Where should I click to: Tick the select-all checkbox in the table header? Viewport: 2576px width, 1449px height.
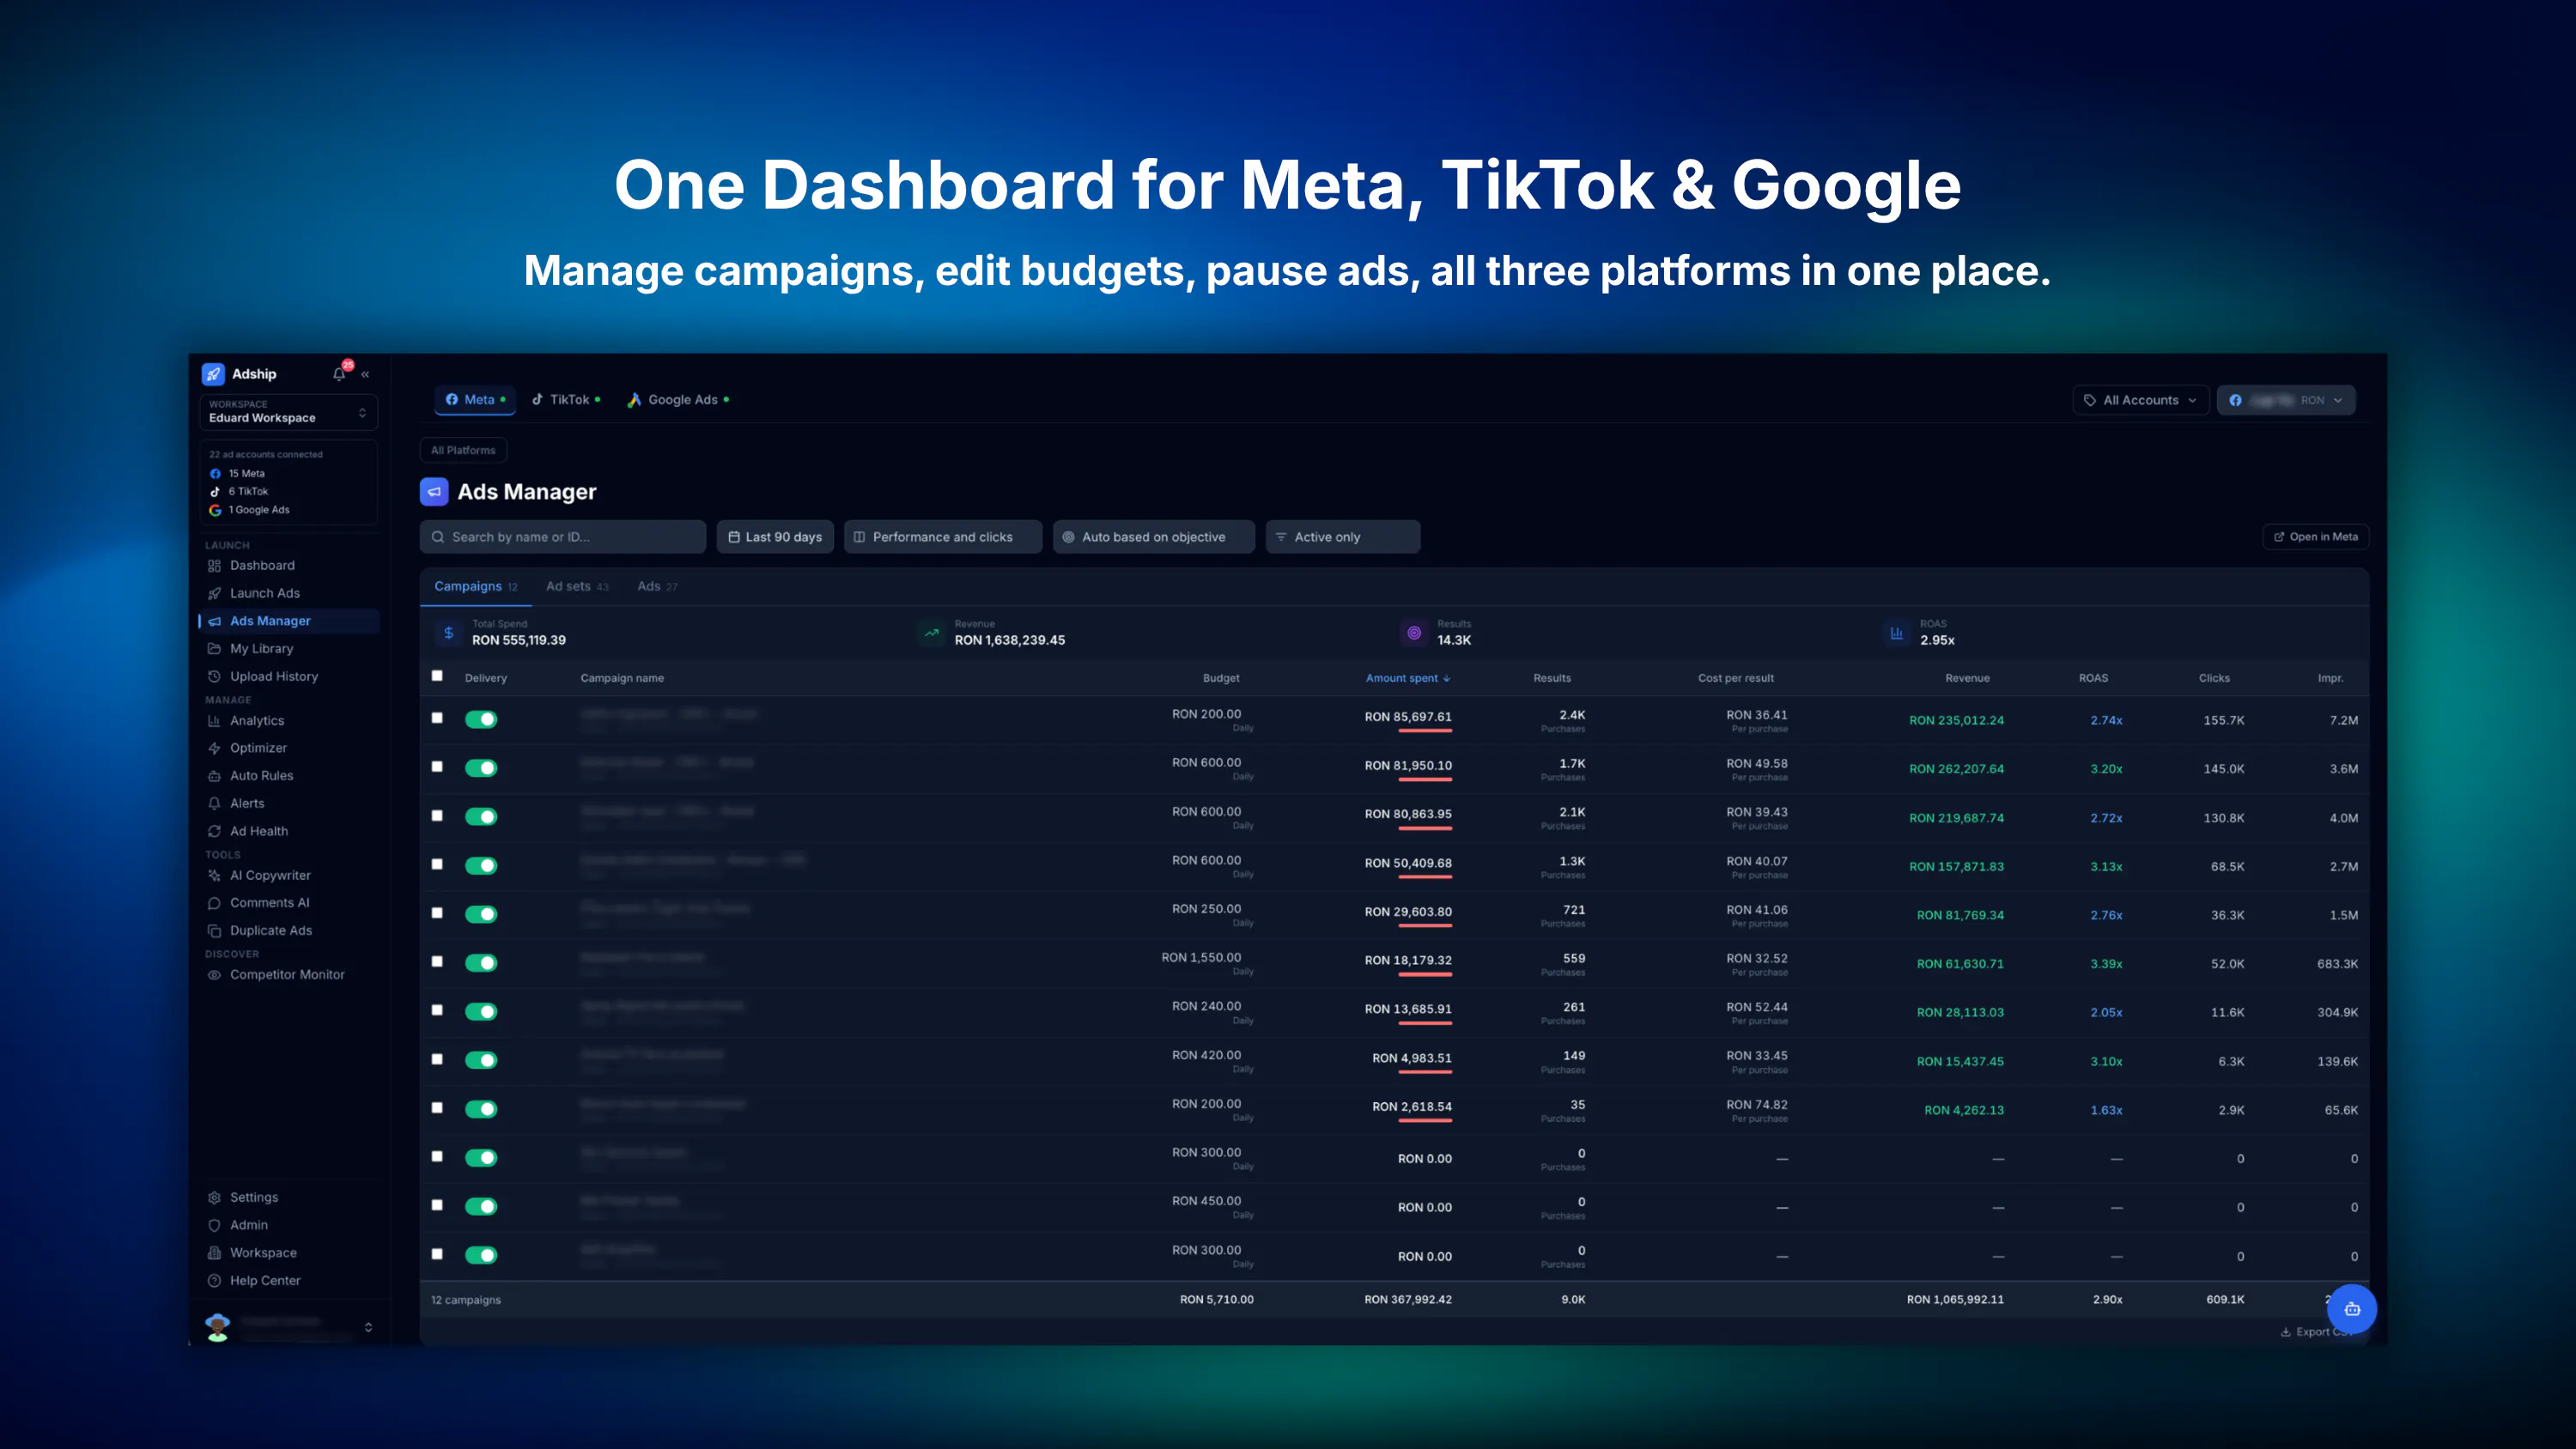[x=437, y=676]
